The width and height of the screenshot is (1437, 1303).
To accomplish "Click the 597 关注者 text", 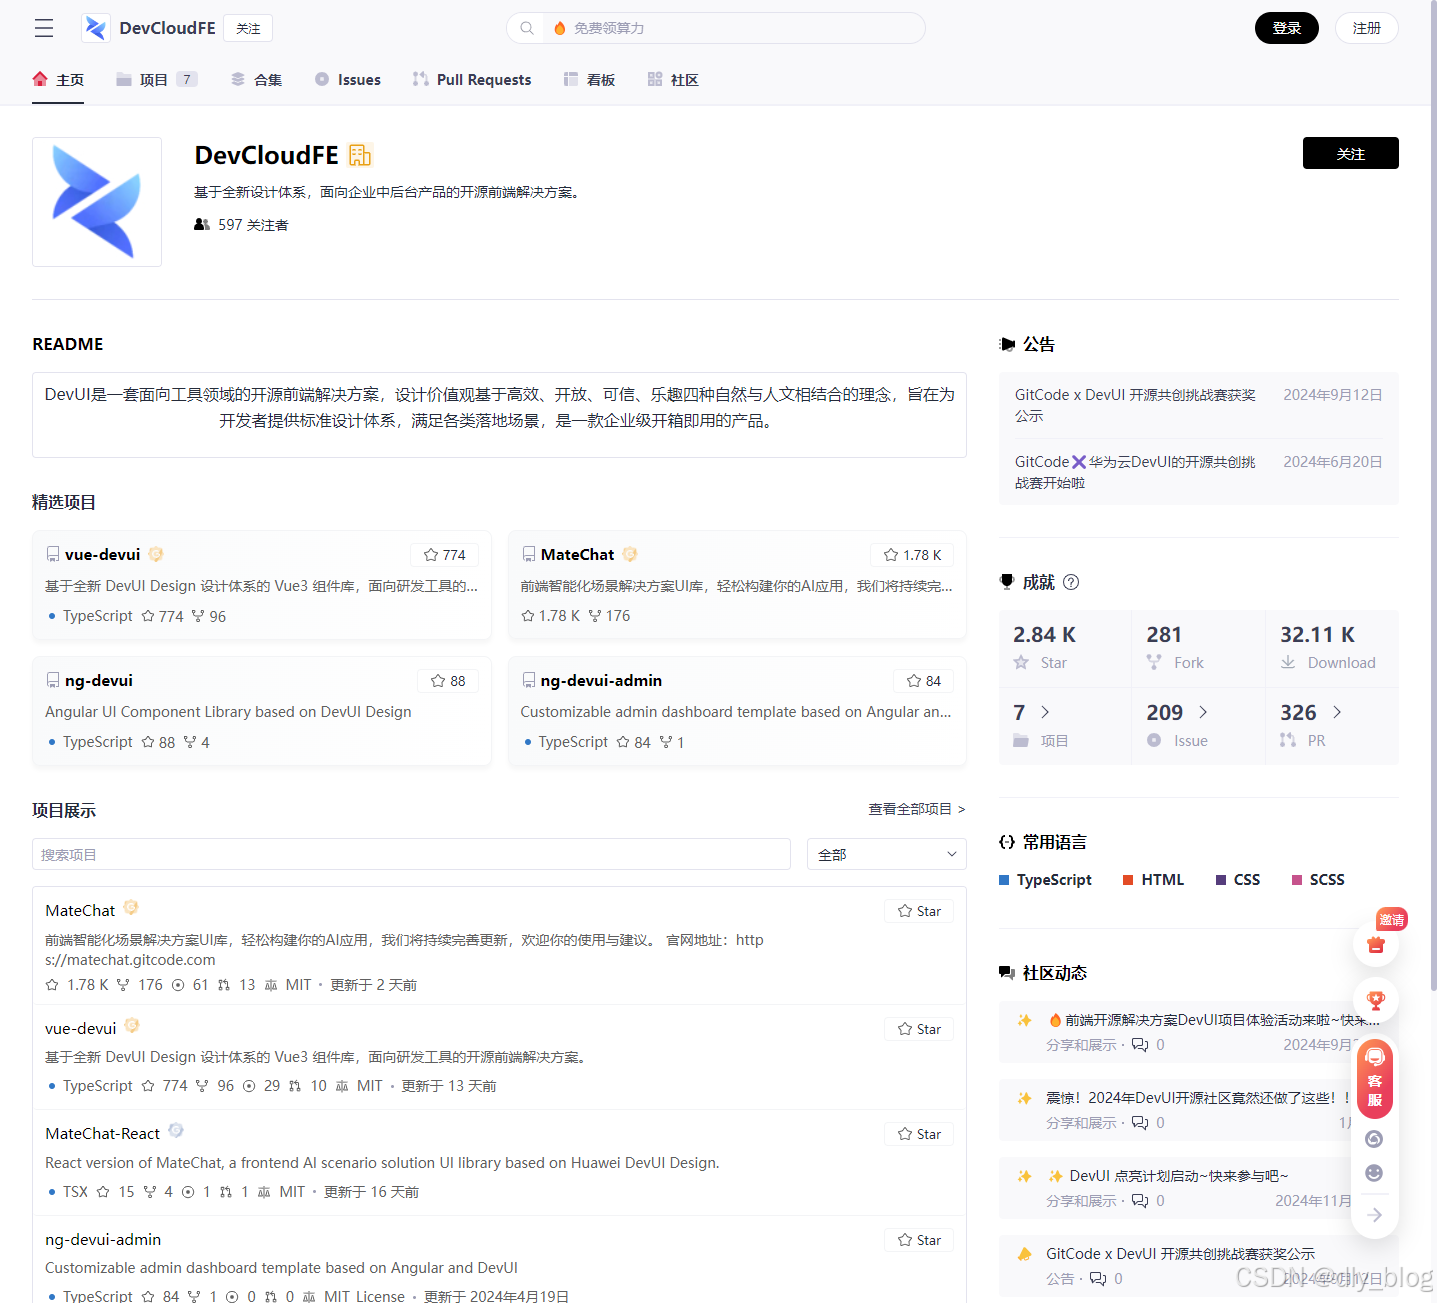I will (253, 225).
